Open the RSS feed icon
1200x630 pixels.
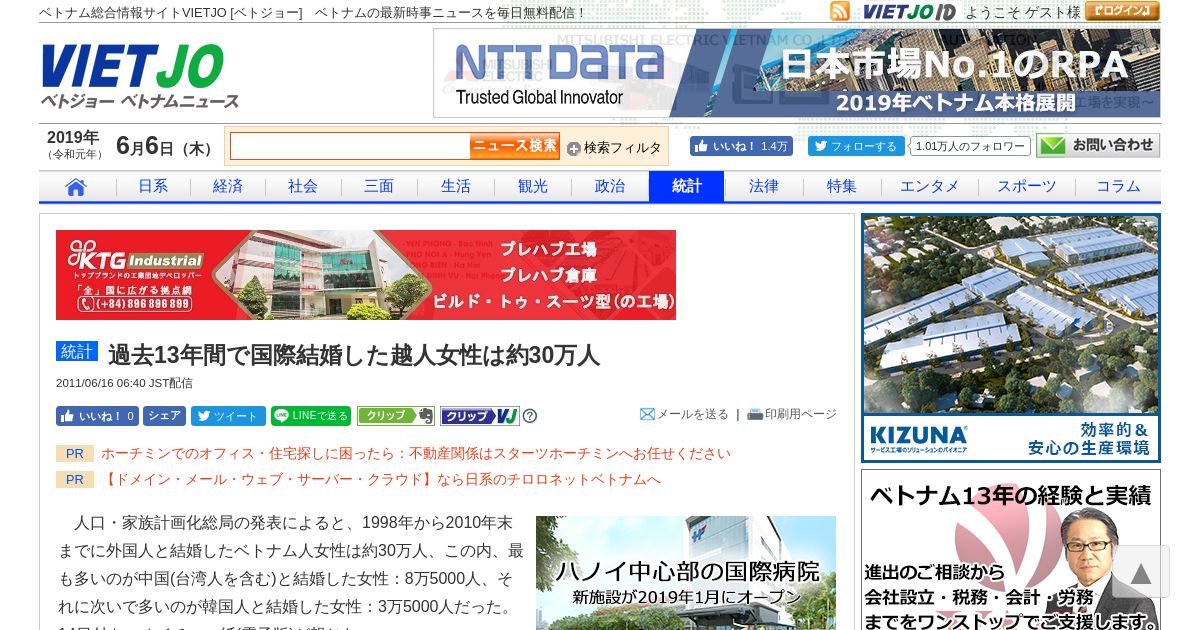(839, 11)
